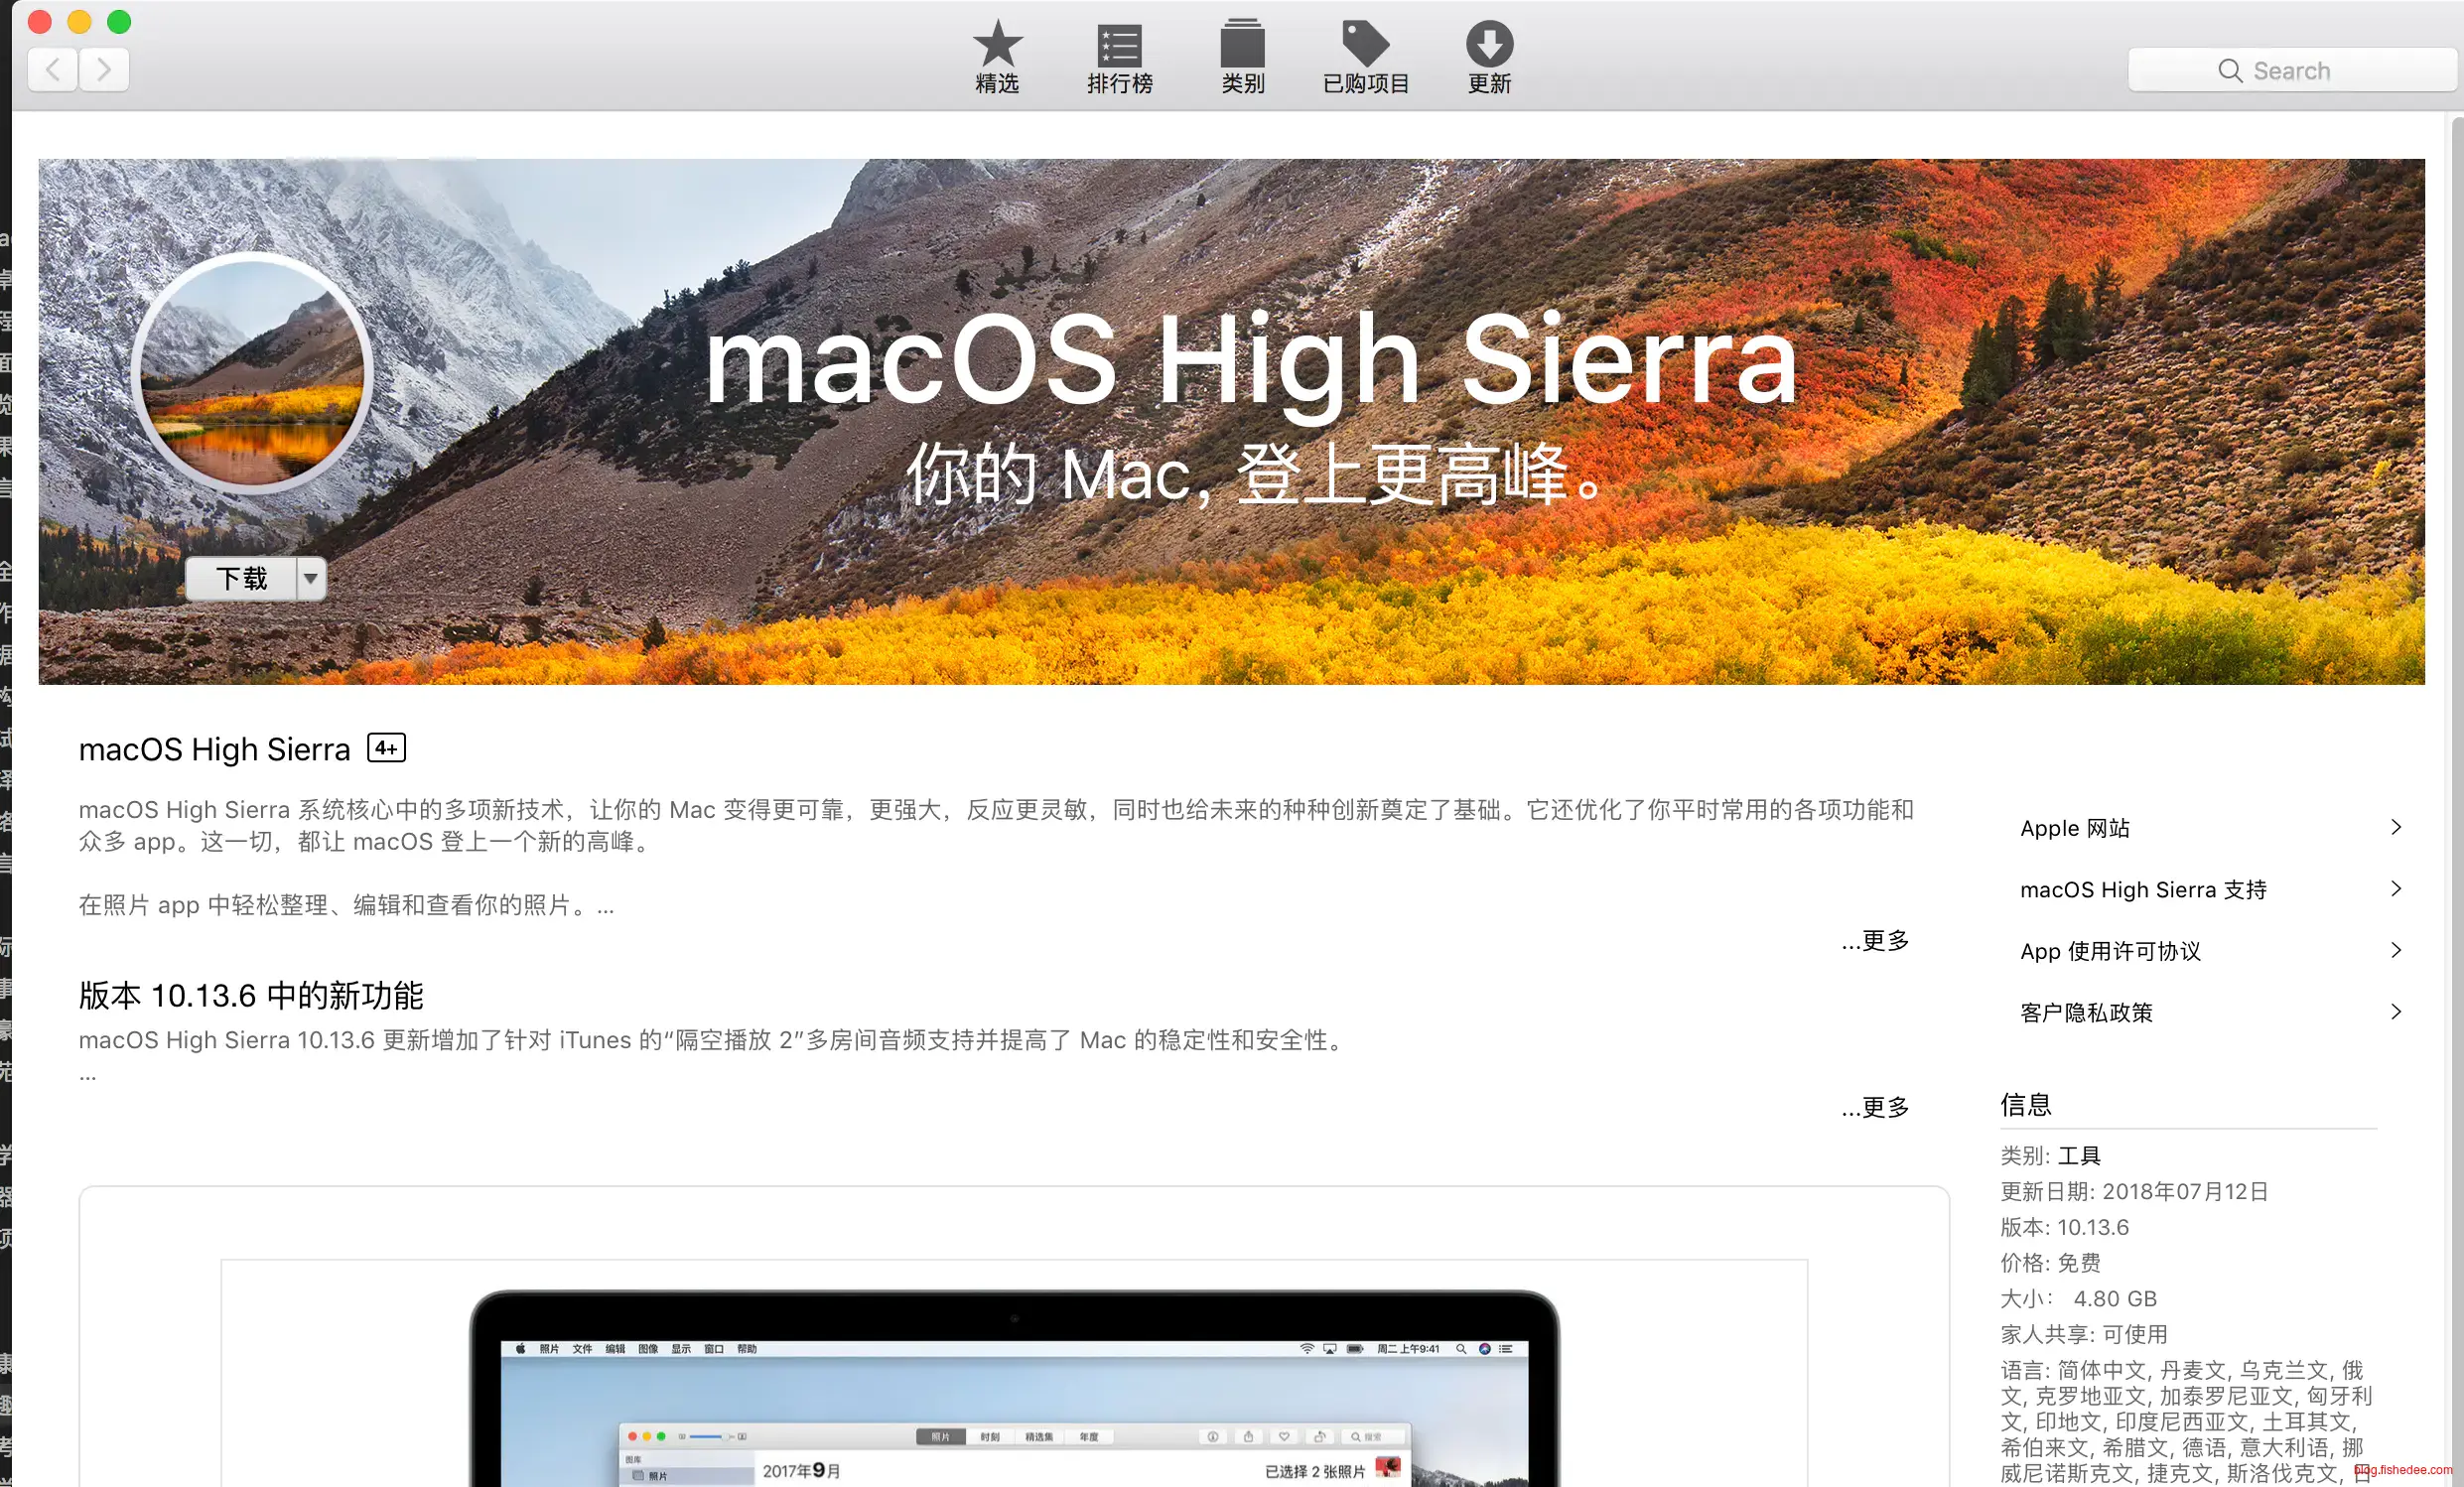
Task: Click the back navigation arrow
Action: 52,69
